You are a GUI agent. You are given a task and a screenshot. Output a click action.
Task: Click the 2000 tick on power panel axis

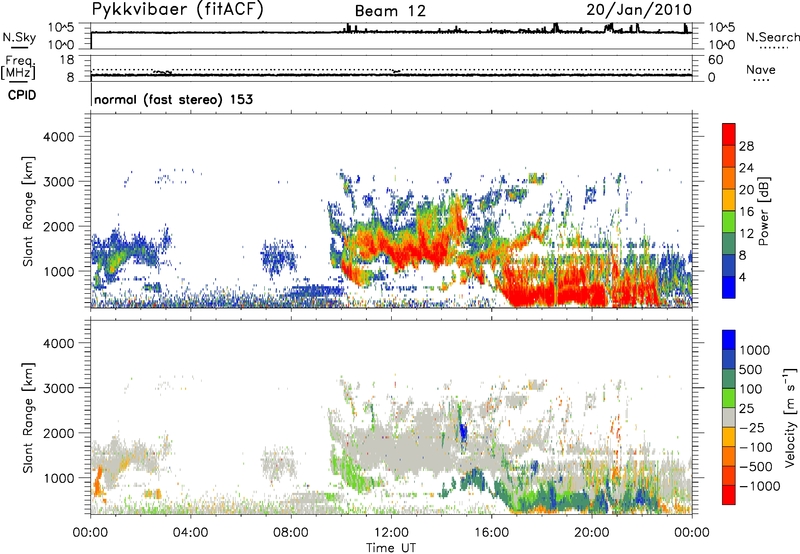point(59,226)
